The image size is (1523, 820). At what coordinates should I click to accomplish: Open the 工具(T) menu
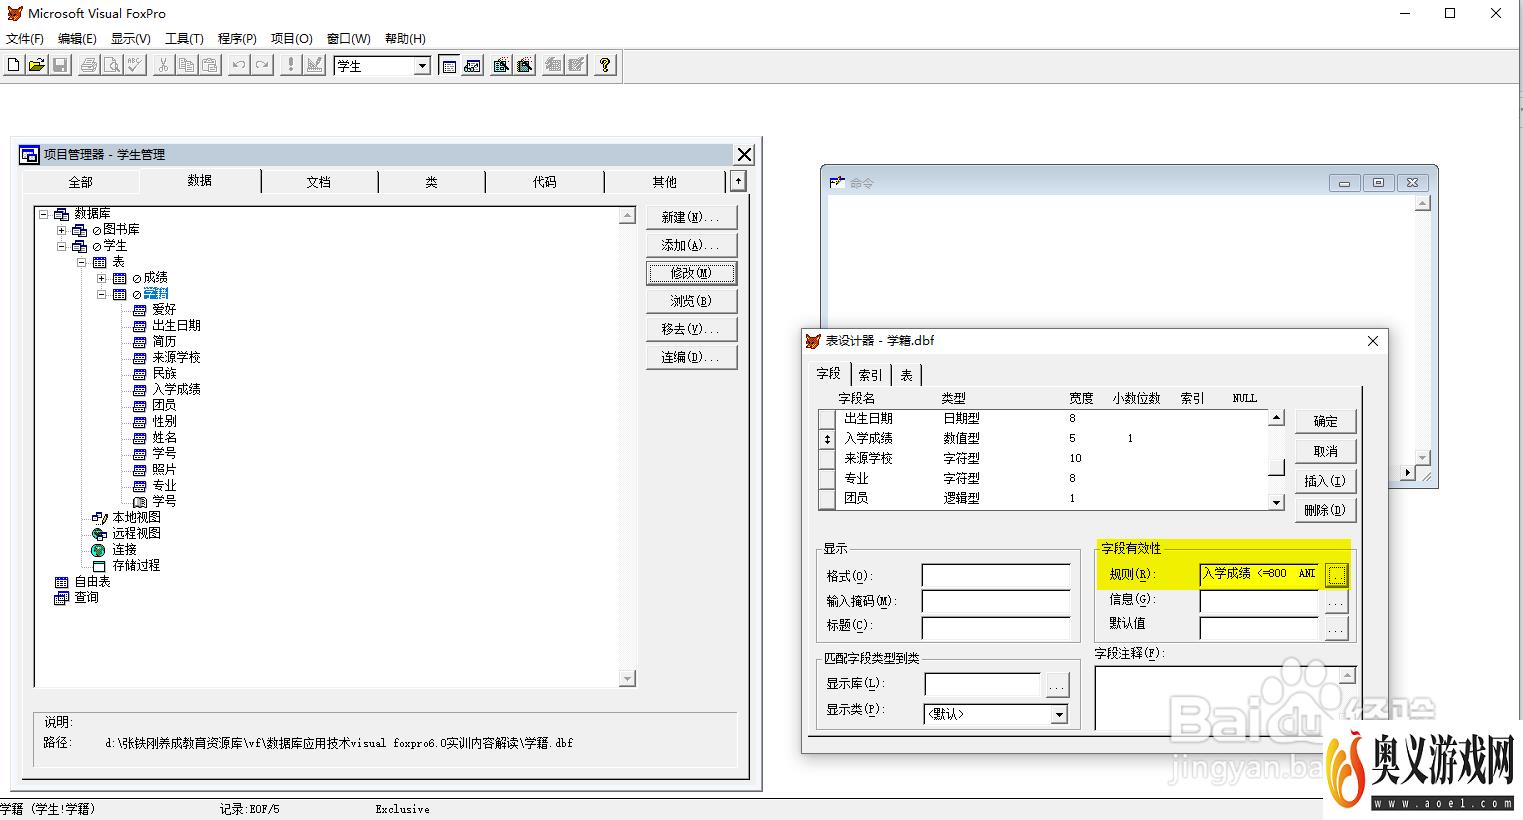184,38
